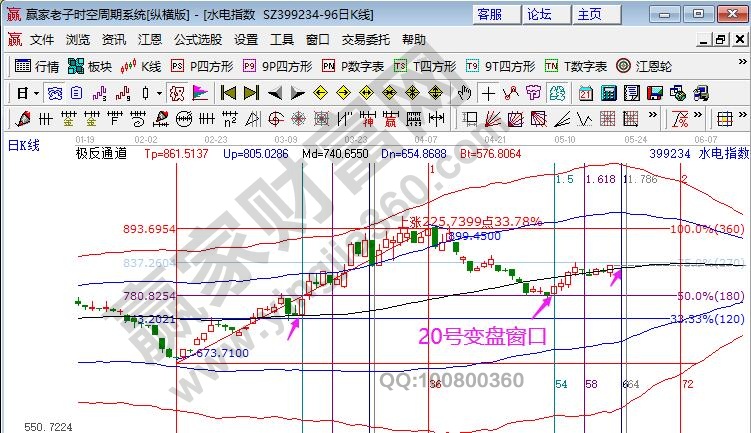Open the 板块 sector list
The image size is (751, 433).
click(x=90, y=66)
